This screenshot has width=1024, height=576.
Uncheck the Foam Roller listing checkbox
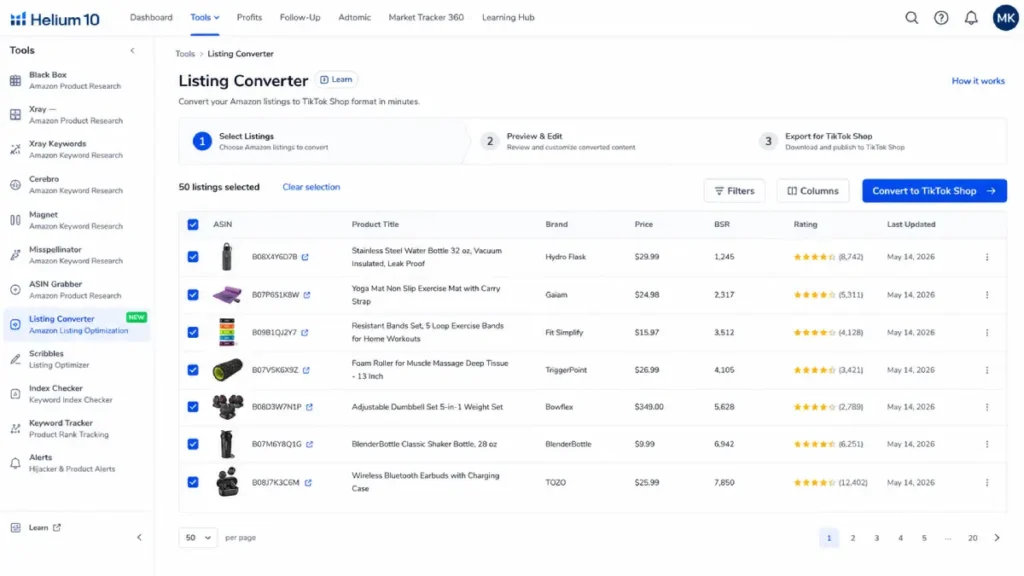click(x=193, y=370)
